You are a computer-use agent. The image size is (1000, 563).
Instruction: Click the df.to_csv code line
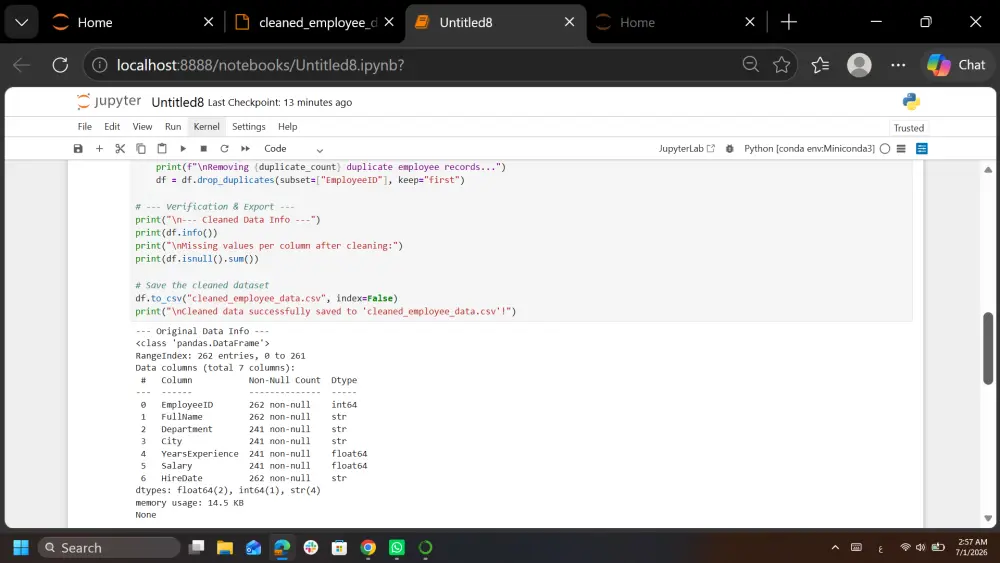click(266, 298)
